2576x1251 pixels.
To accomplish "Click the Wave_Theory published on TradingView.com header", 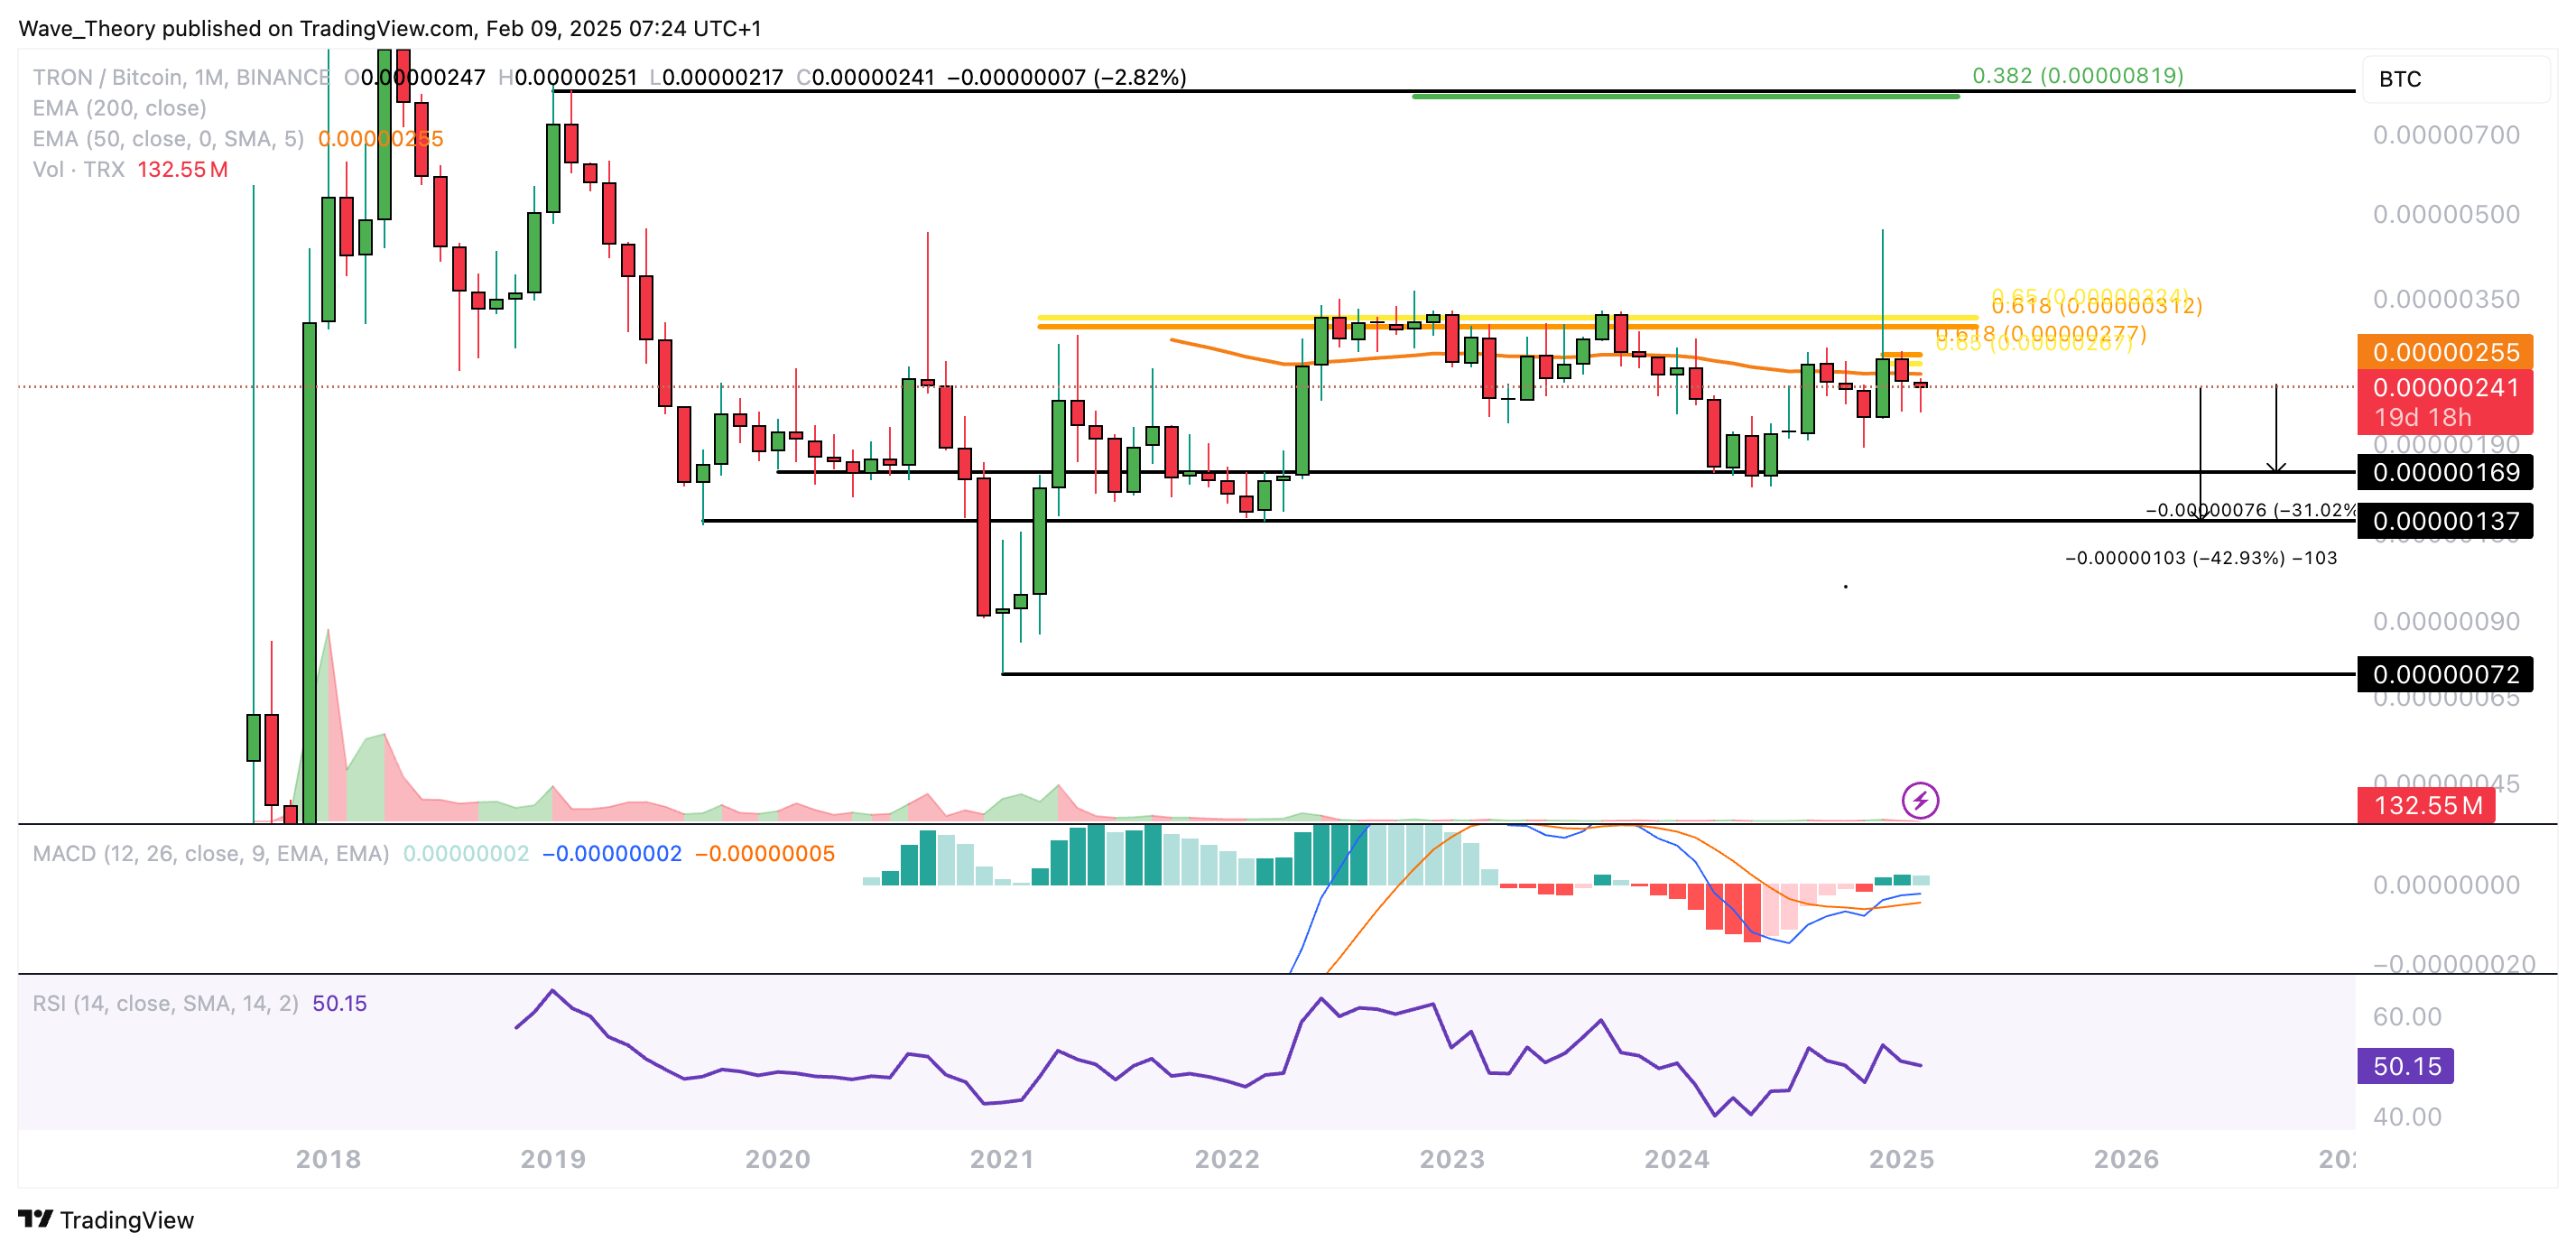I will click(x=390, y=28).
